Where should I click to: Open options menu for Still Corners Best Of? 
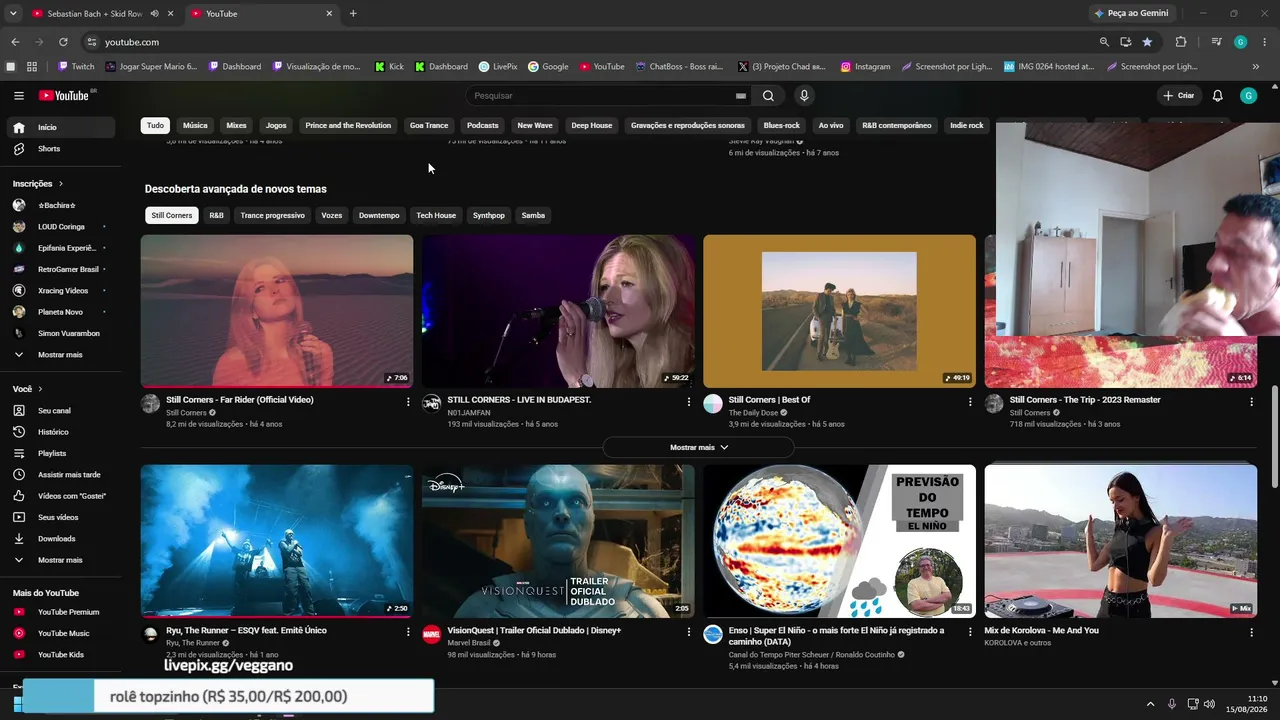[x=969, y=402]
